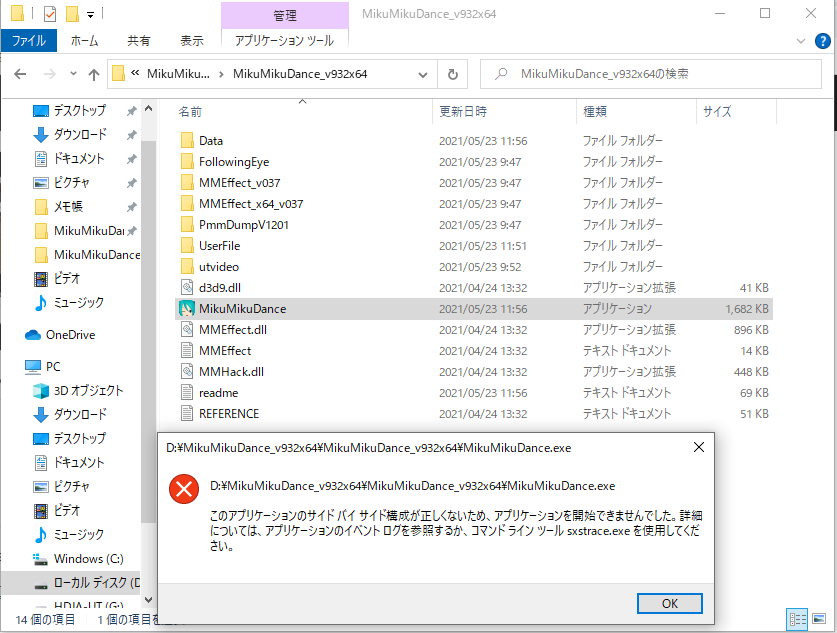Click the refresh button beside address bar
Viewport: 837px width, 633px height.
point(453,74)
